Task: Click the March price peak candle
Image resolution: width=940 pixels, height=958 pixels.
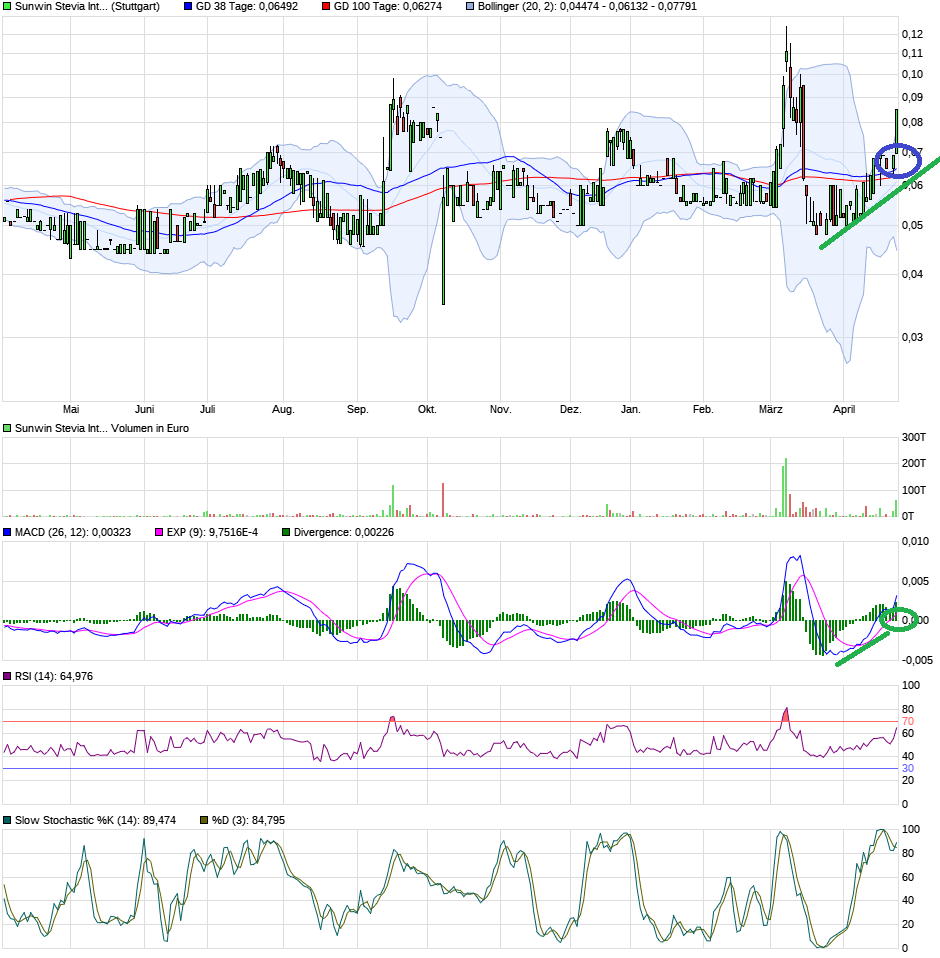Action: coord(787,57)
